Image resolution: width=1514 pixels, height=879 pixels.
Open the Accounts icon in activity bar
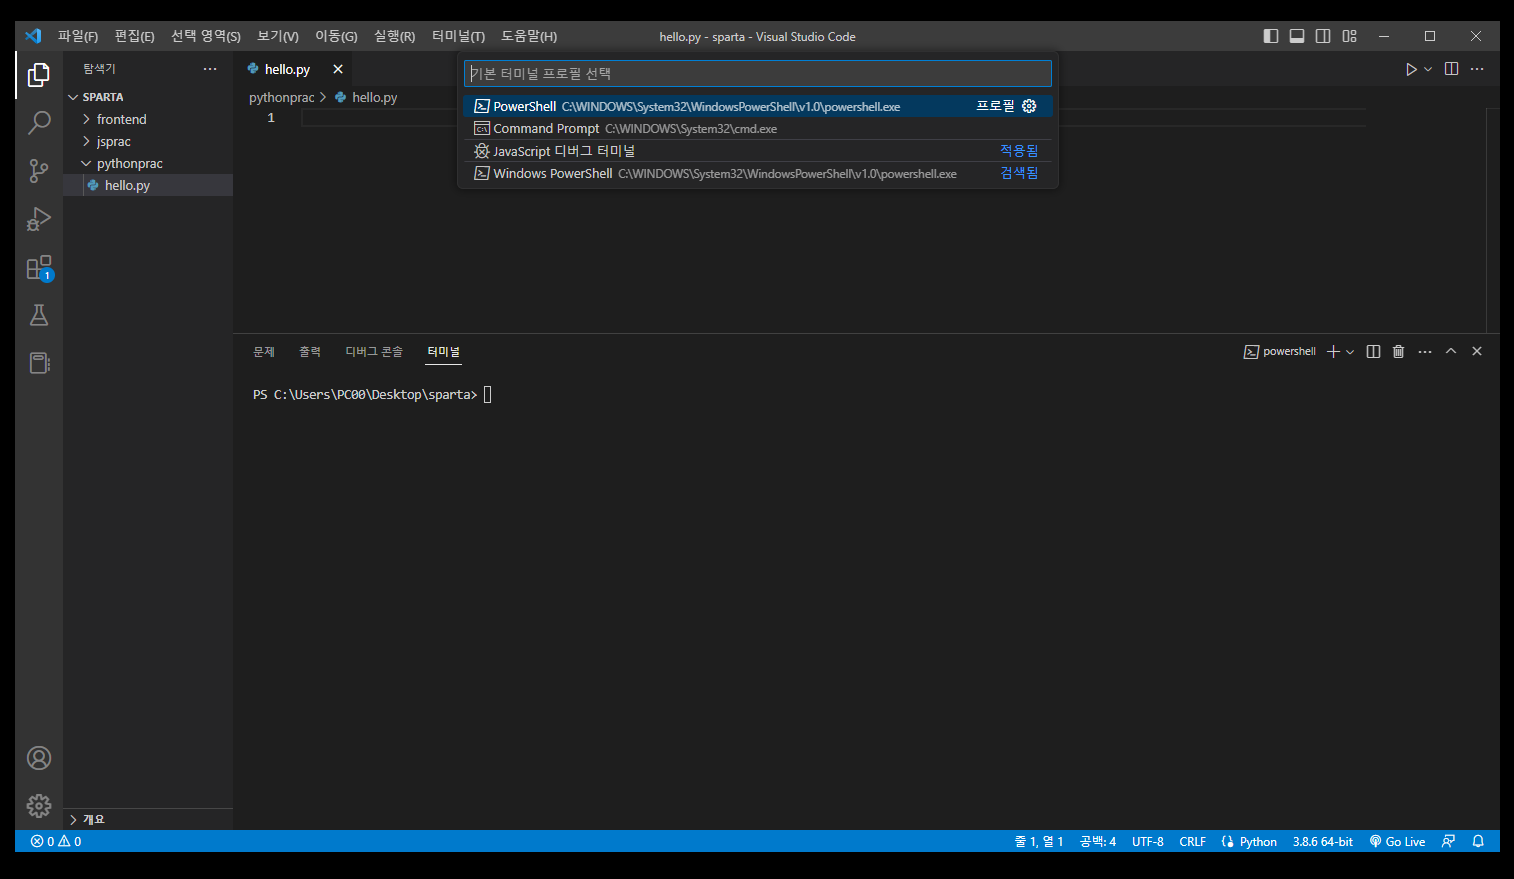(x=39, y=758)
